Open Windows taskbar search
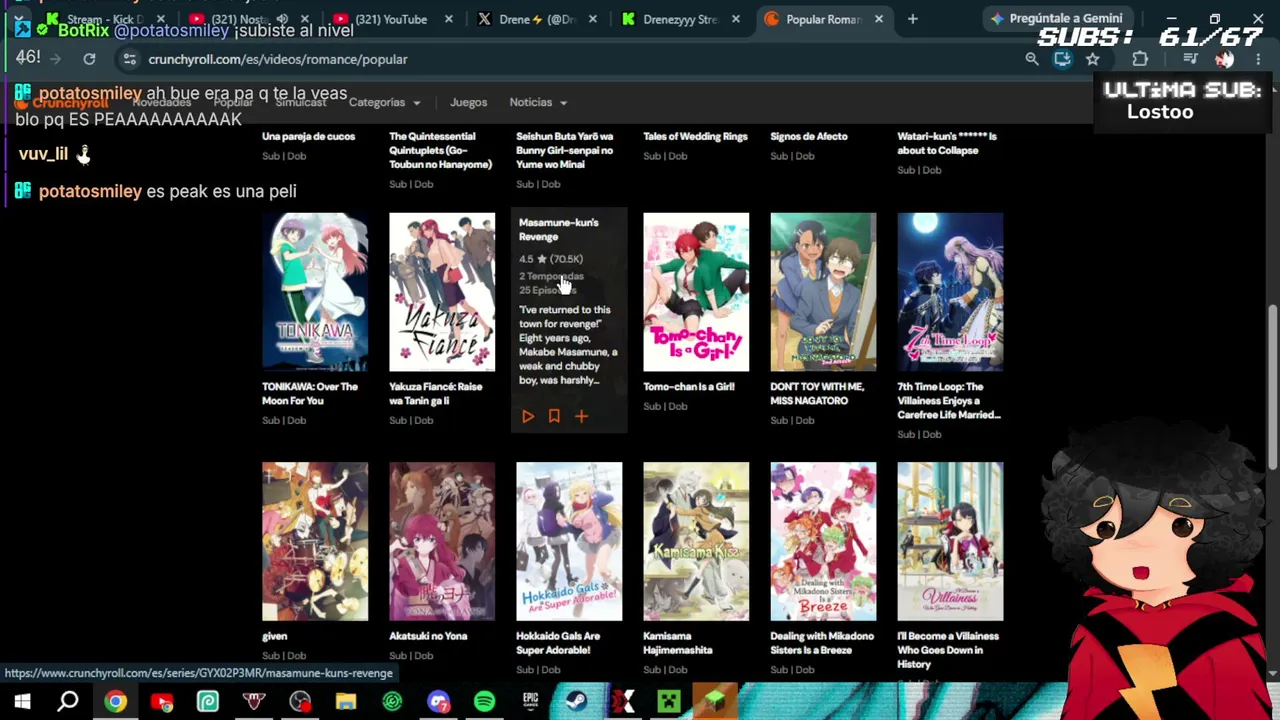The height and width of the screenshot is (720, 1280). (x=68, y=701)
